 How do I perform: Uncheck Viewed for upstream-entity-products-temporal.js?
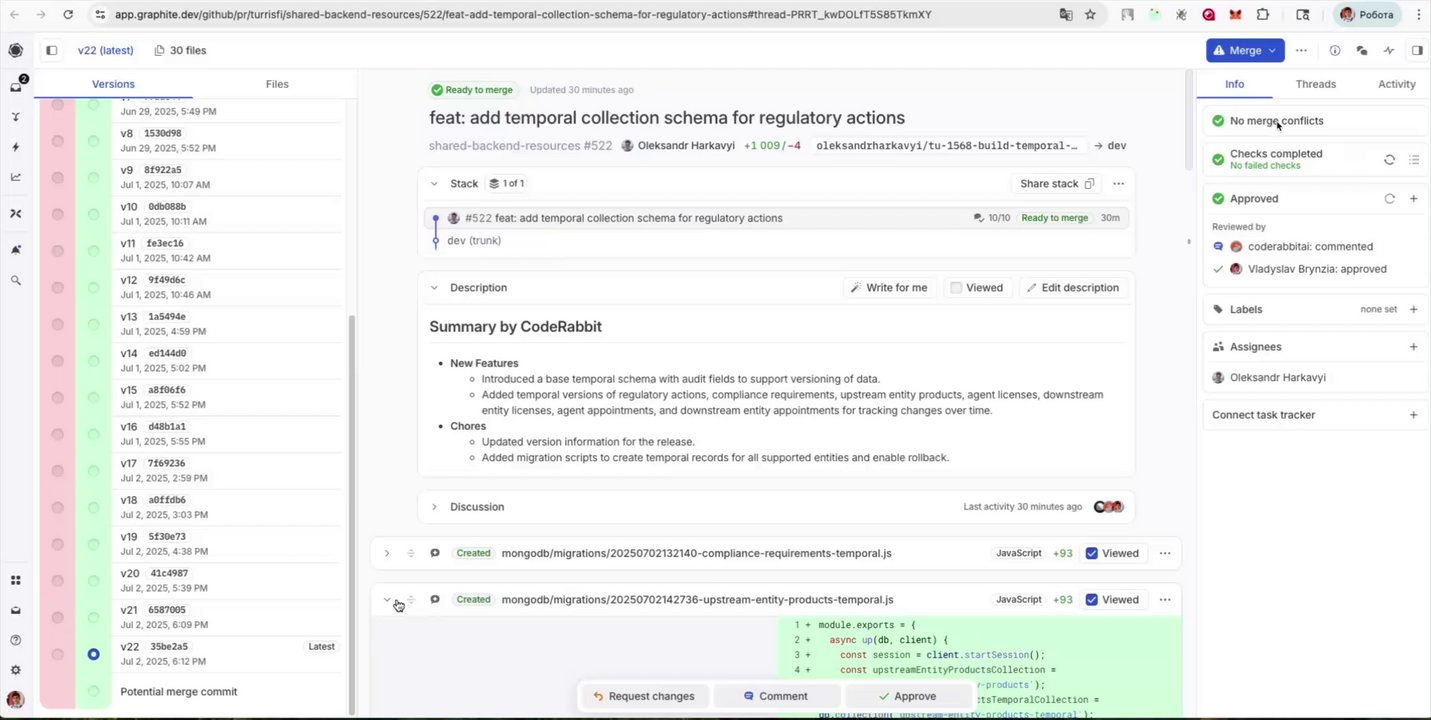[1091, 600]
